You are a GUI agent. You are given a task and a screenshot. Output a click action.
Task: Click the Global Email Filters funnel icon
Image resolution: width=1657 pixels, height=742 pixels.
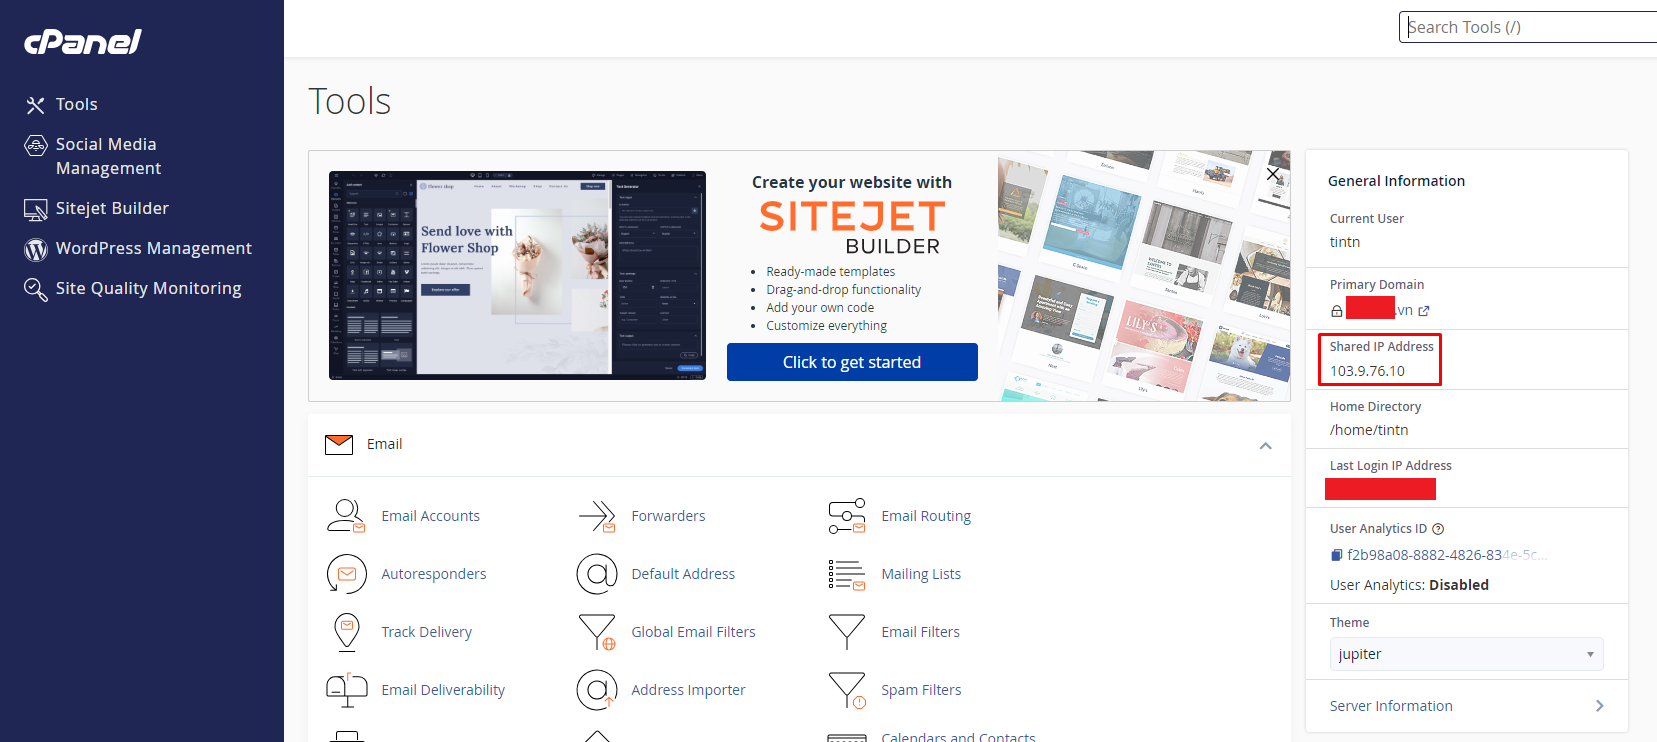(597, 632)
